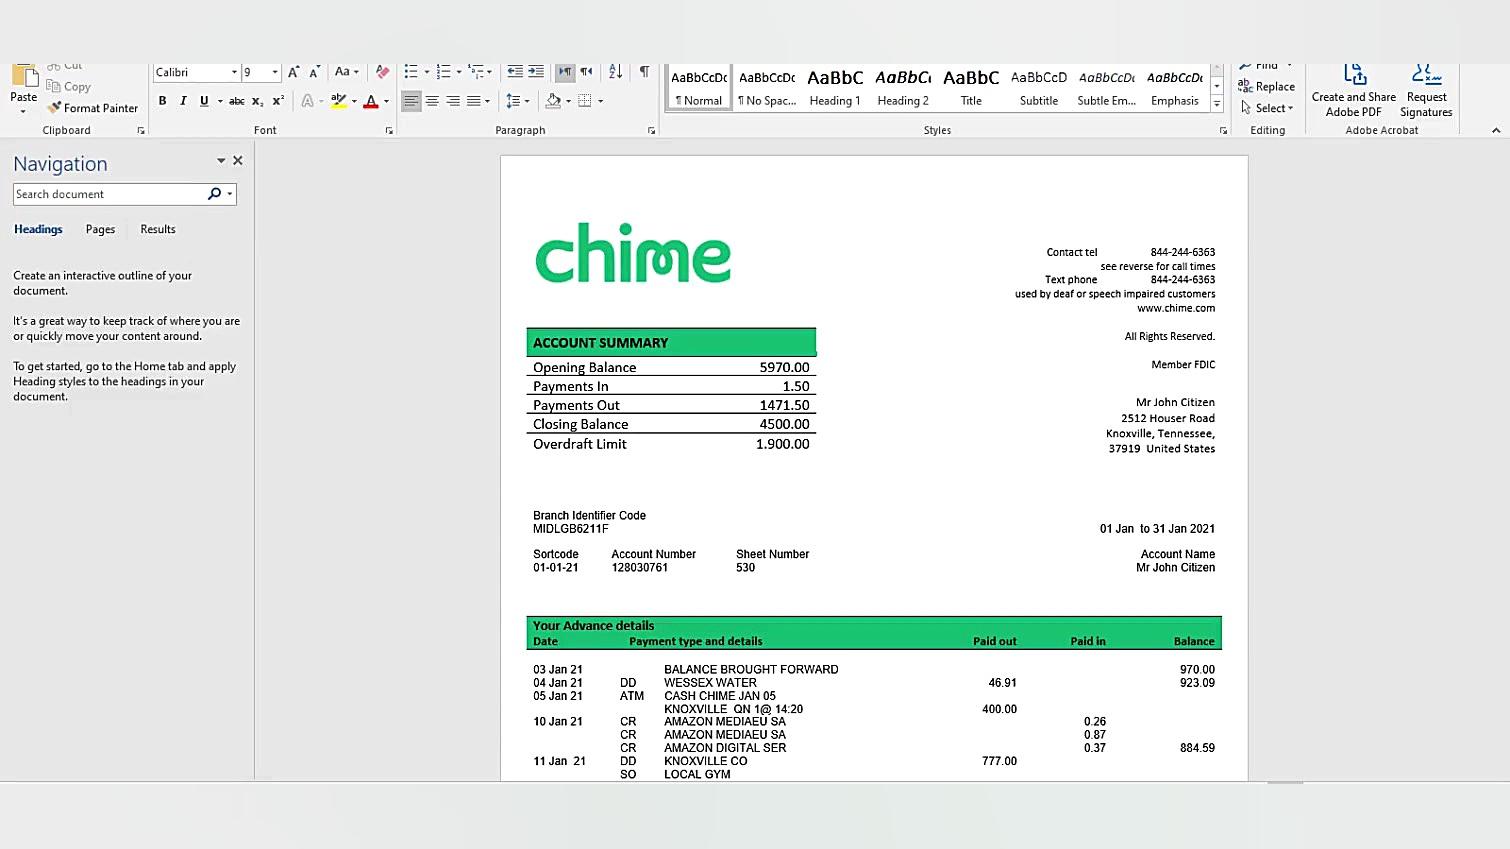
Task: Expand the borders dropdown arrow
Action: (600, 101)
